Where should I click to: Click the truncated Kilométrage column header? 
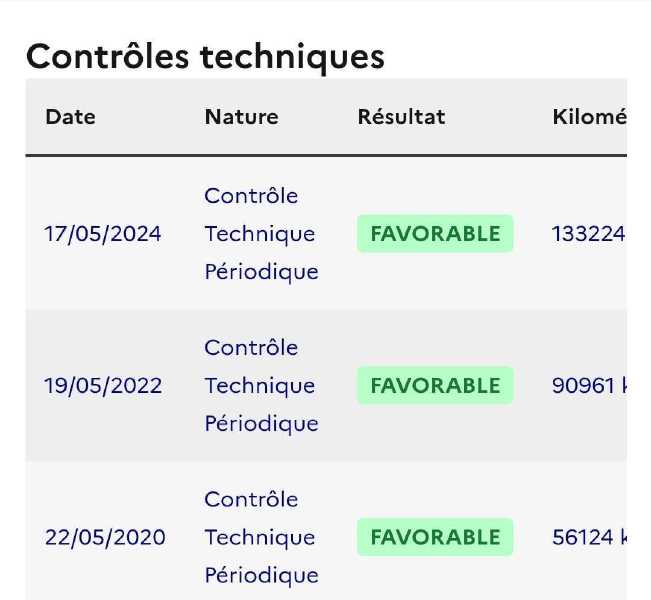(590, 117)
